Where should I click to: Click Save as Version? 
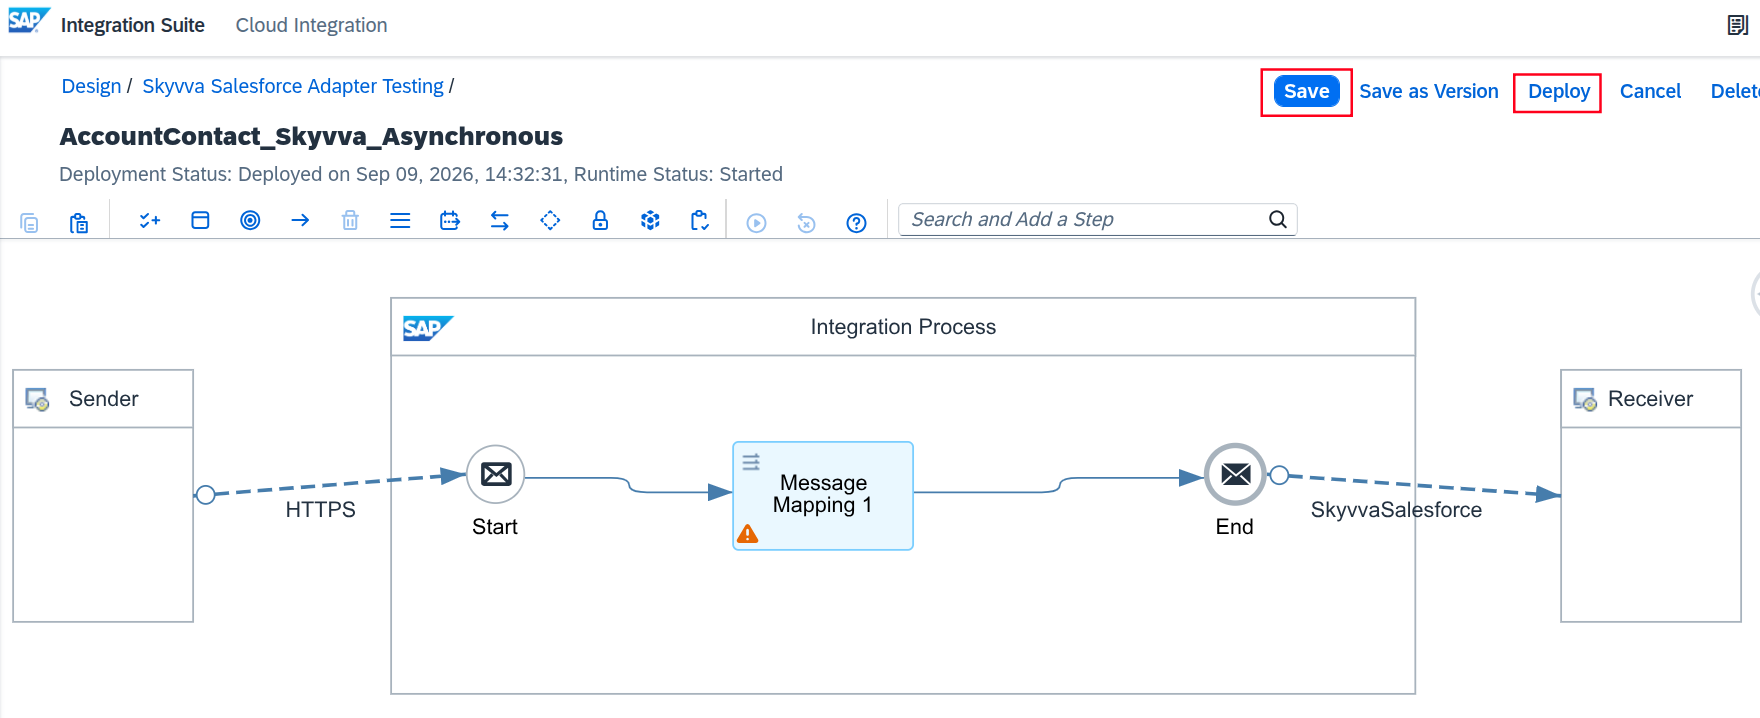[1428, 91]
